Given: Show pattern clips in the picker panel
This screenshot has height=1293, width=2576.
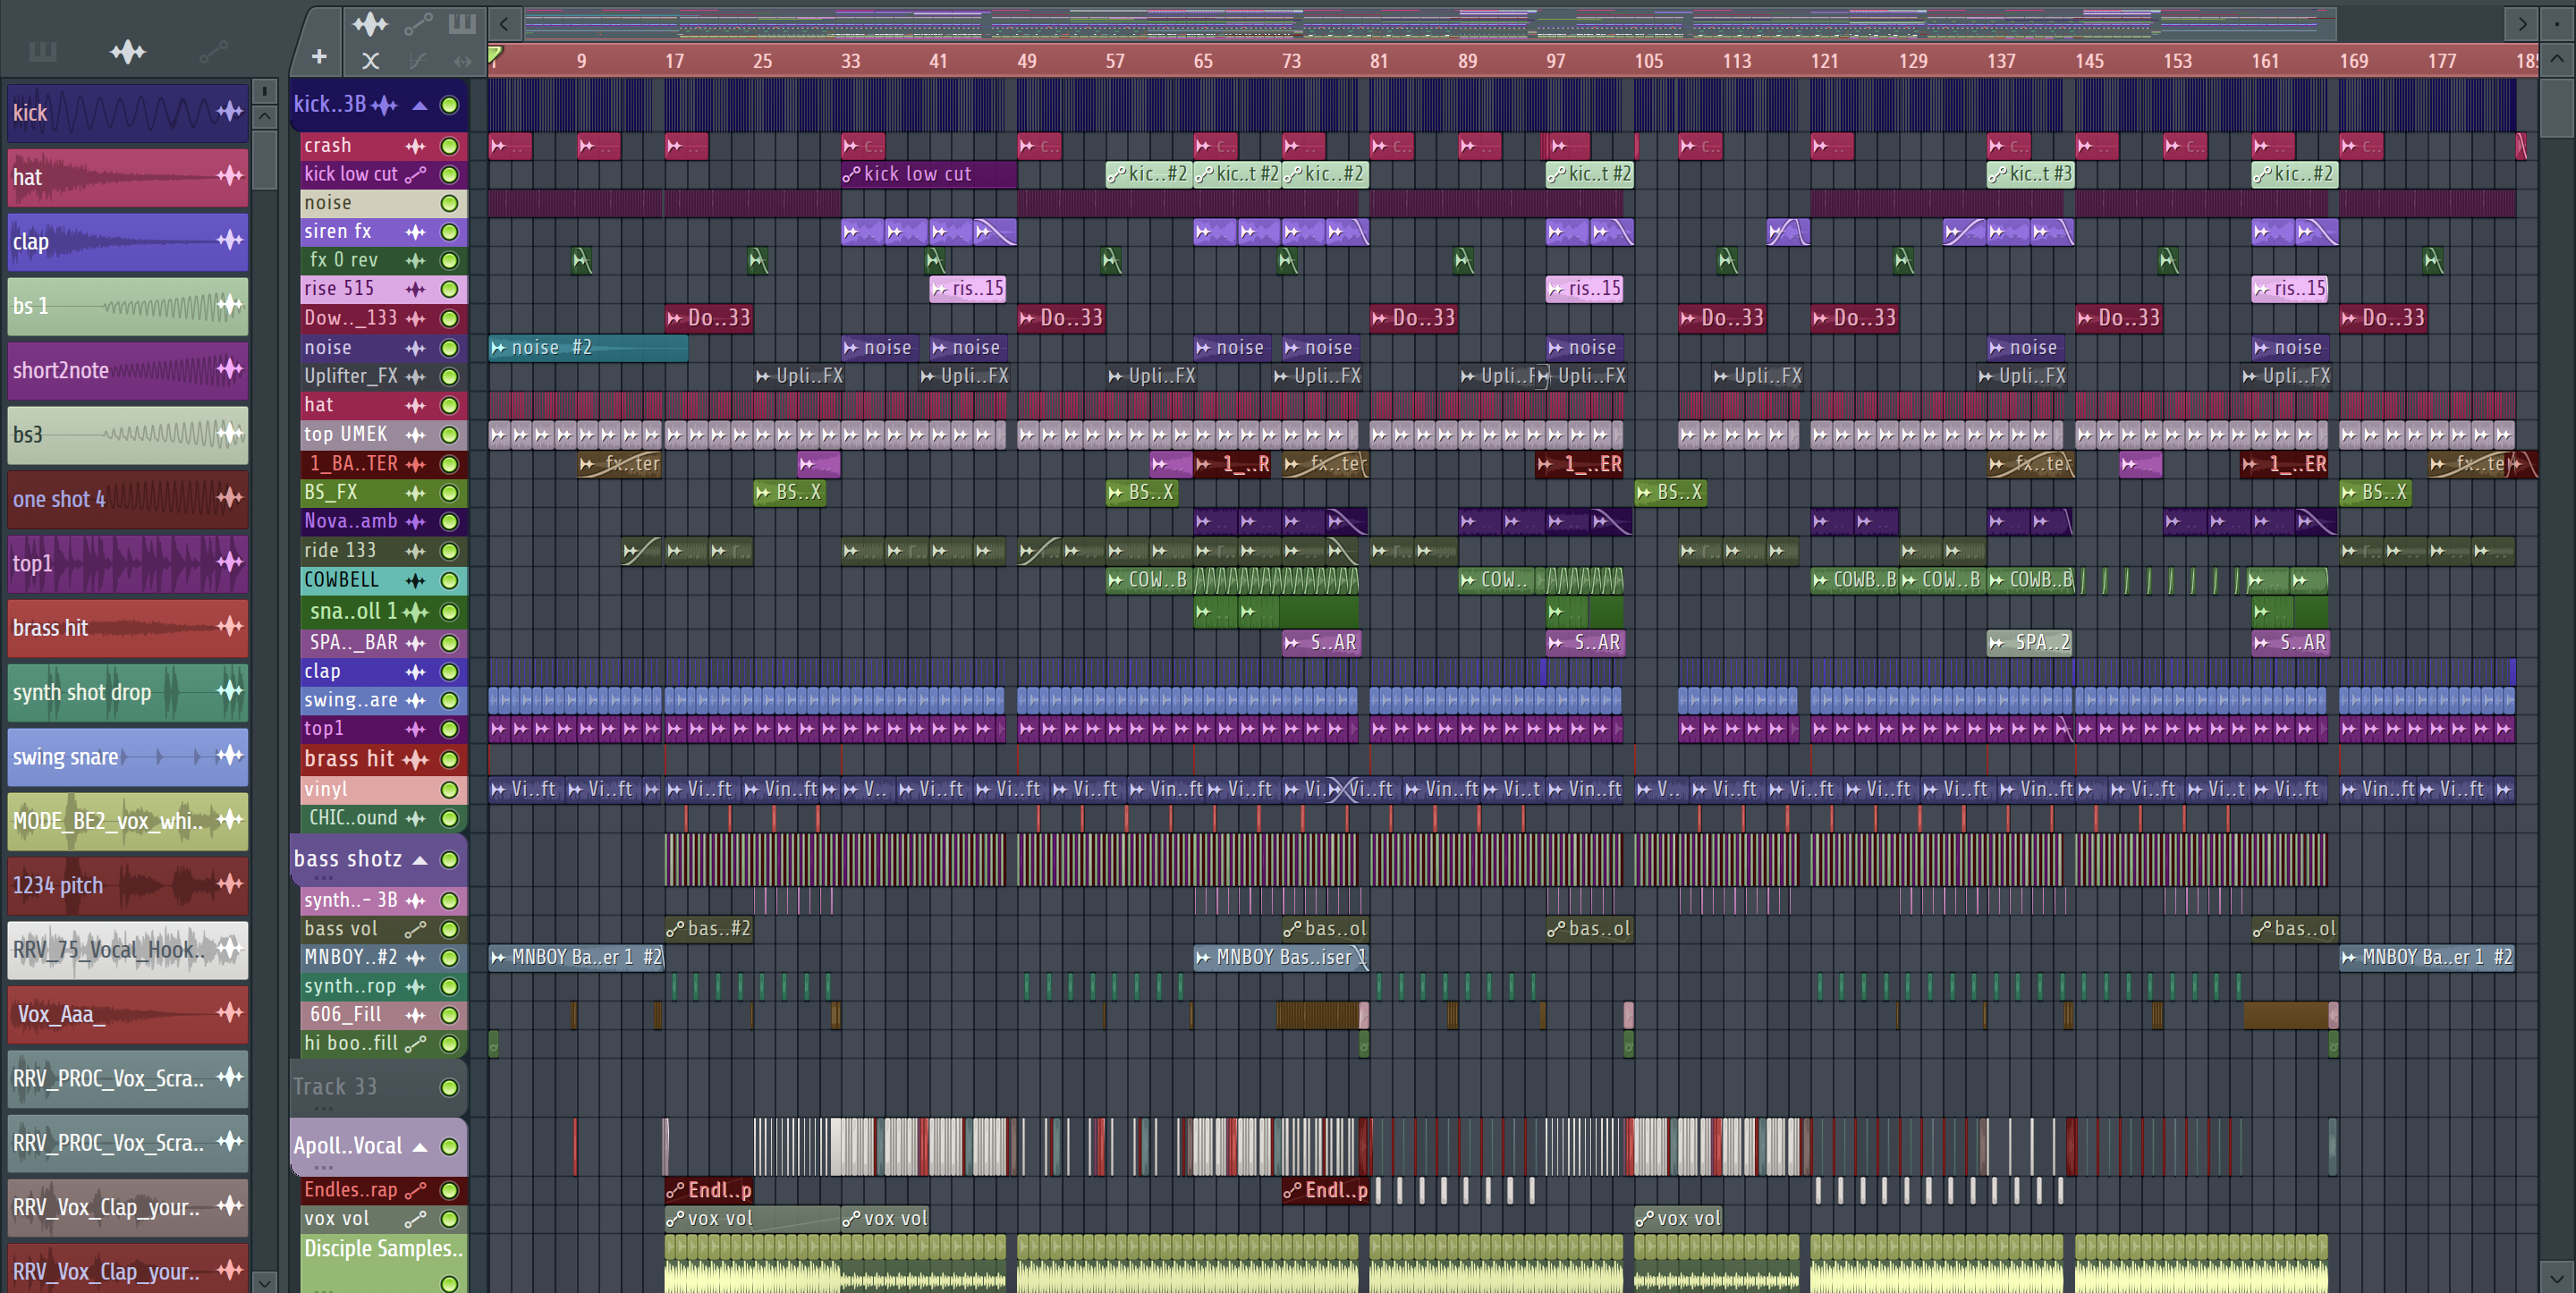Looking at the screenshot, I should (42, 51).
